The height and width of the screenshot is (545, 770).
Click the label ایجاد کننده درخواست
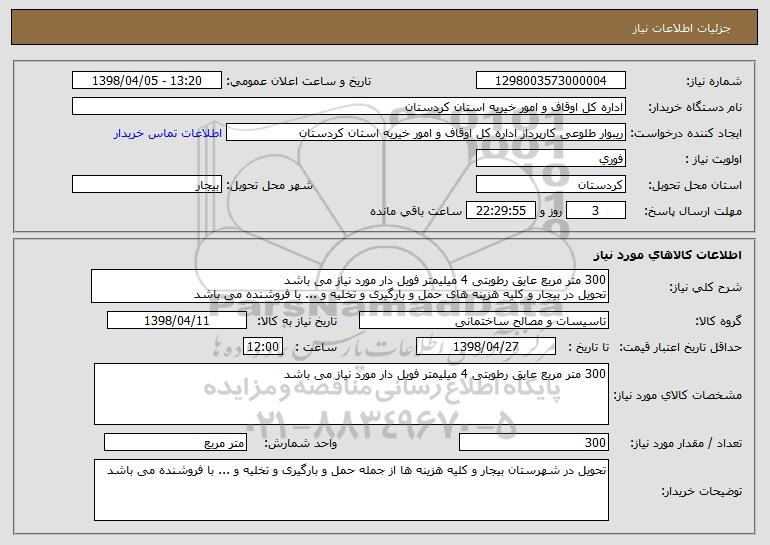click(686, 133)
